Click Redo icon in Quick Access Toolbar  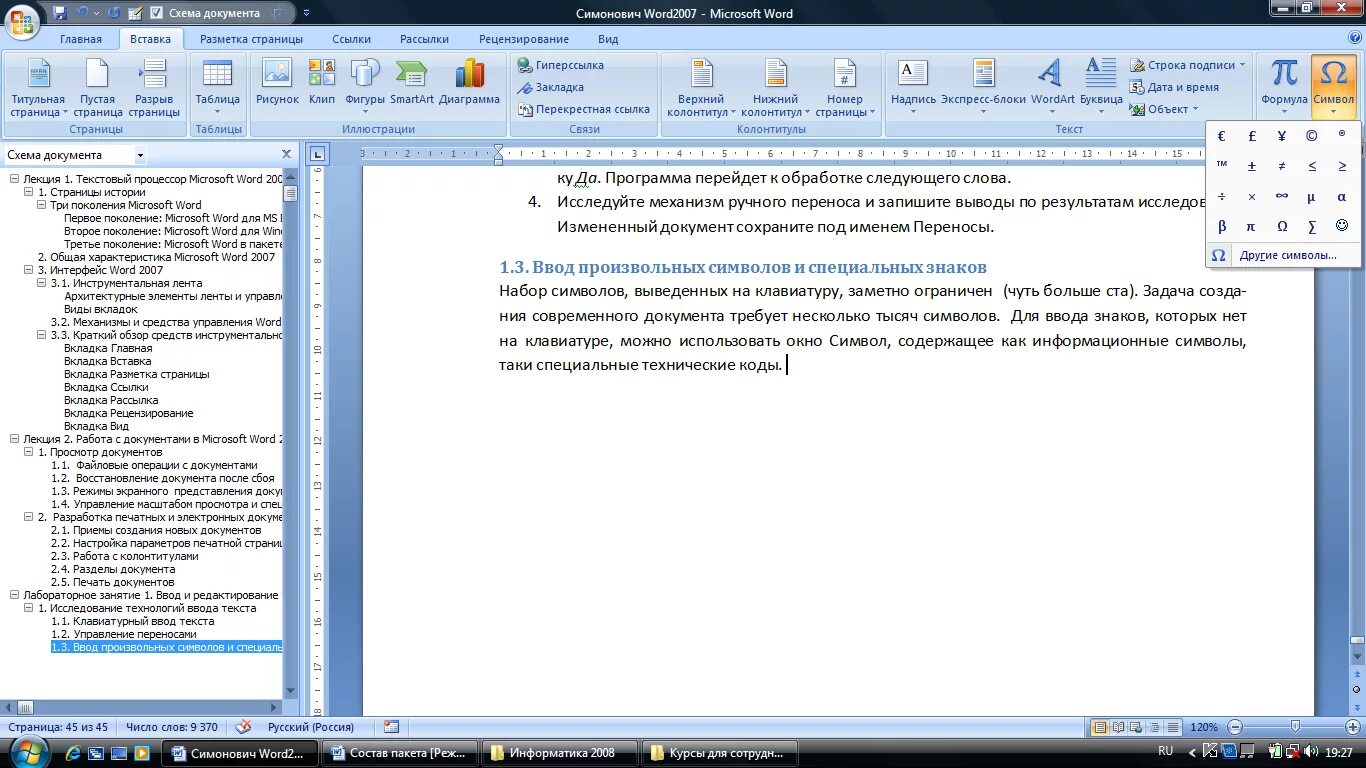click(113, 13)
